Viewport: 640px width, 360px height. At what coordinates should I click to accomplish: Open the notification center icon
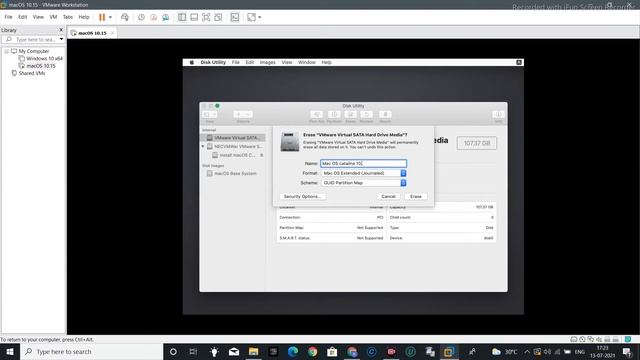click(627, 351)
